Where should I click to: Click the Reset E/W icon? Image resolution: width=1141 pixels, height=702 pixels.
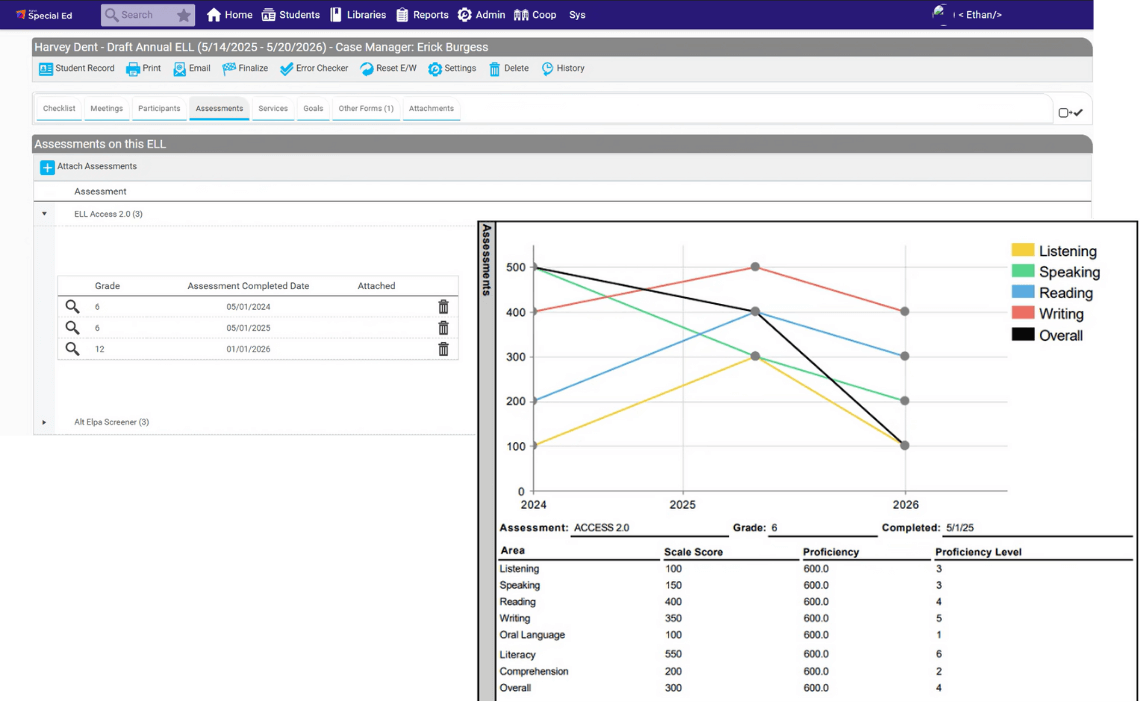click(367, 69)
